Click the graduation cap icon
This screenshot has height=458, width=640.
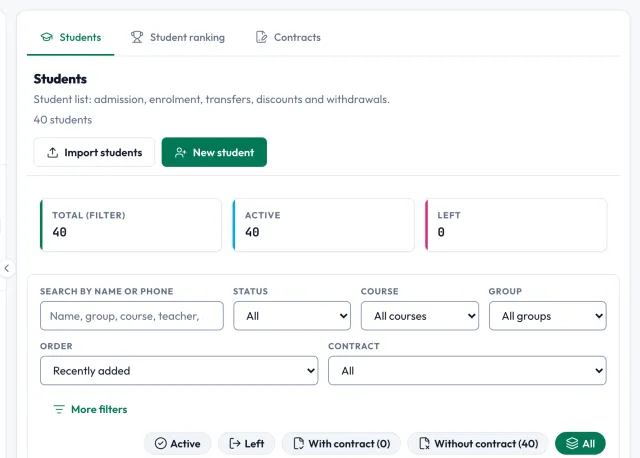[47, 37]
